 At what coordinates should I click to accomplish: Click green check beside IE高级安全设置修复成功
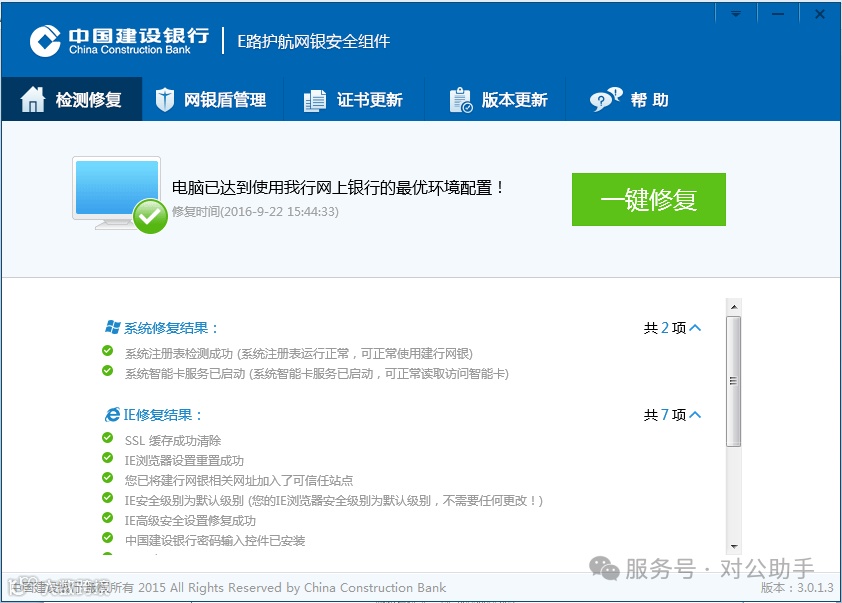(x=107, y=518)
